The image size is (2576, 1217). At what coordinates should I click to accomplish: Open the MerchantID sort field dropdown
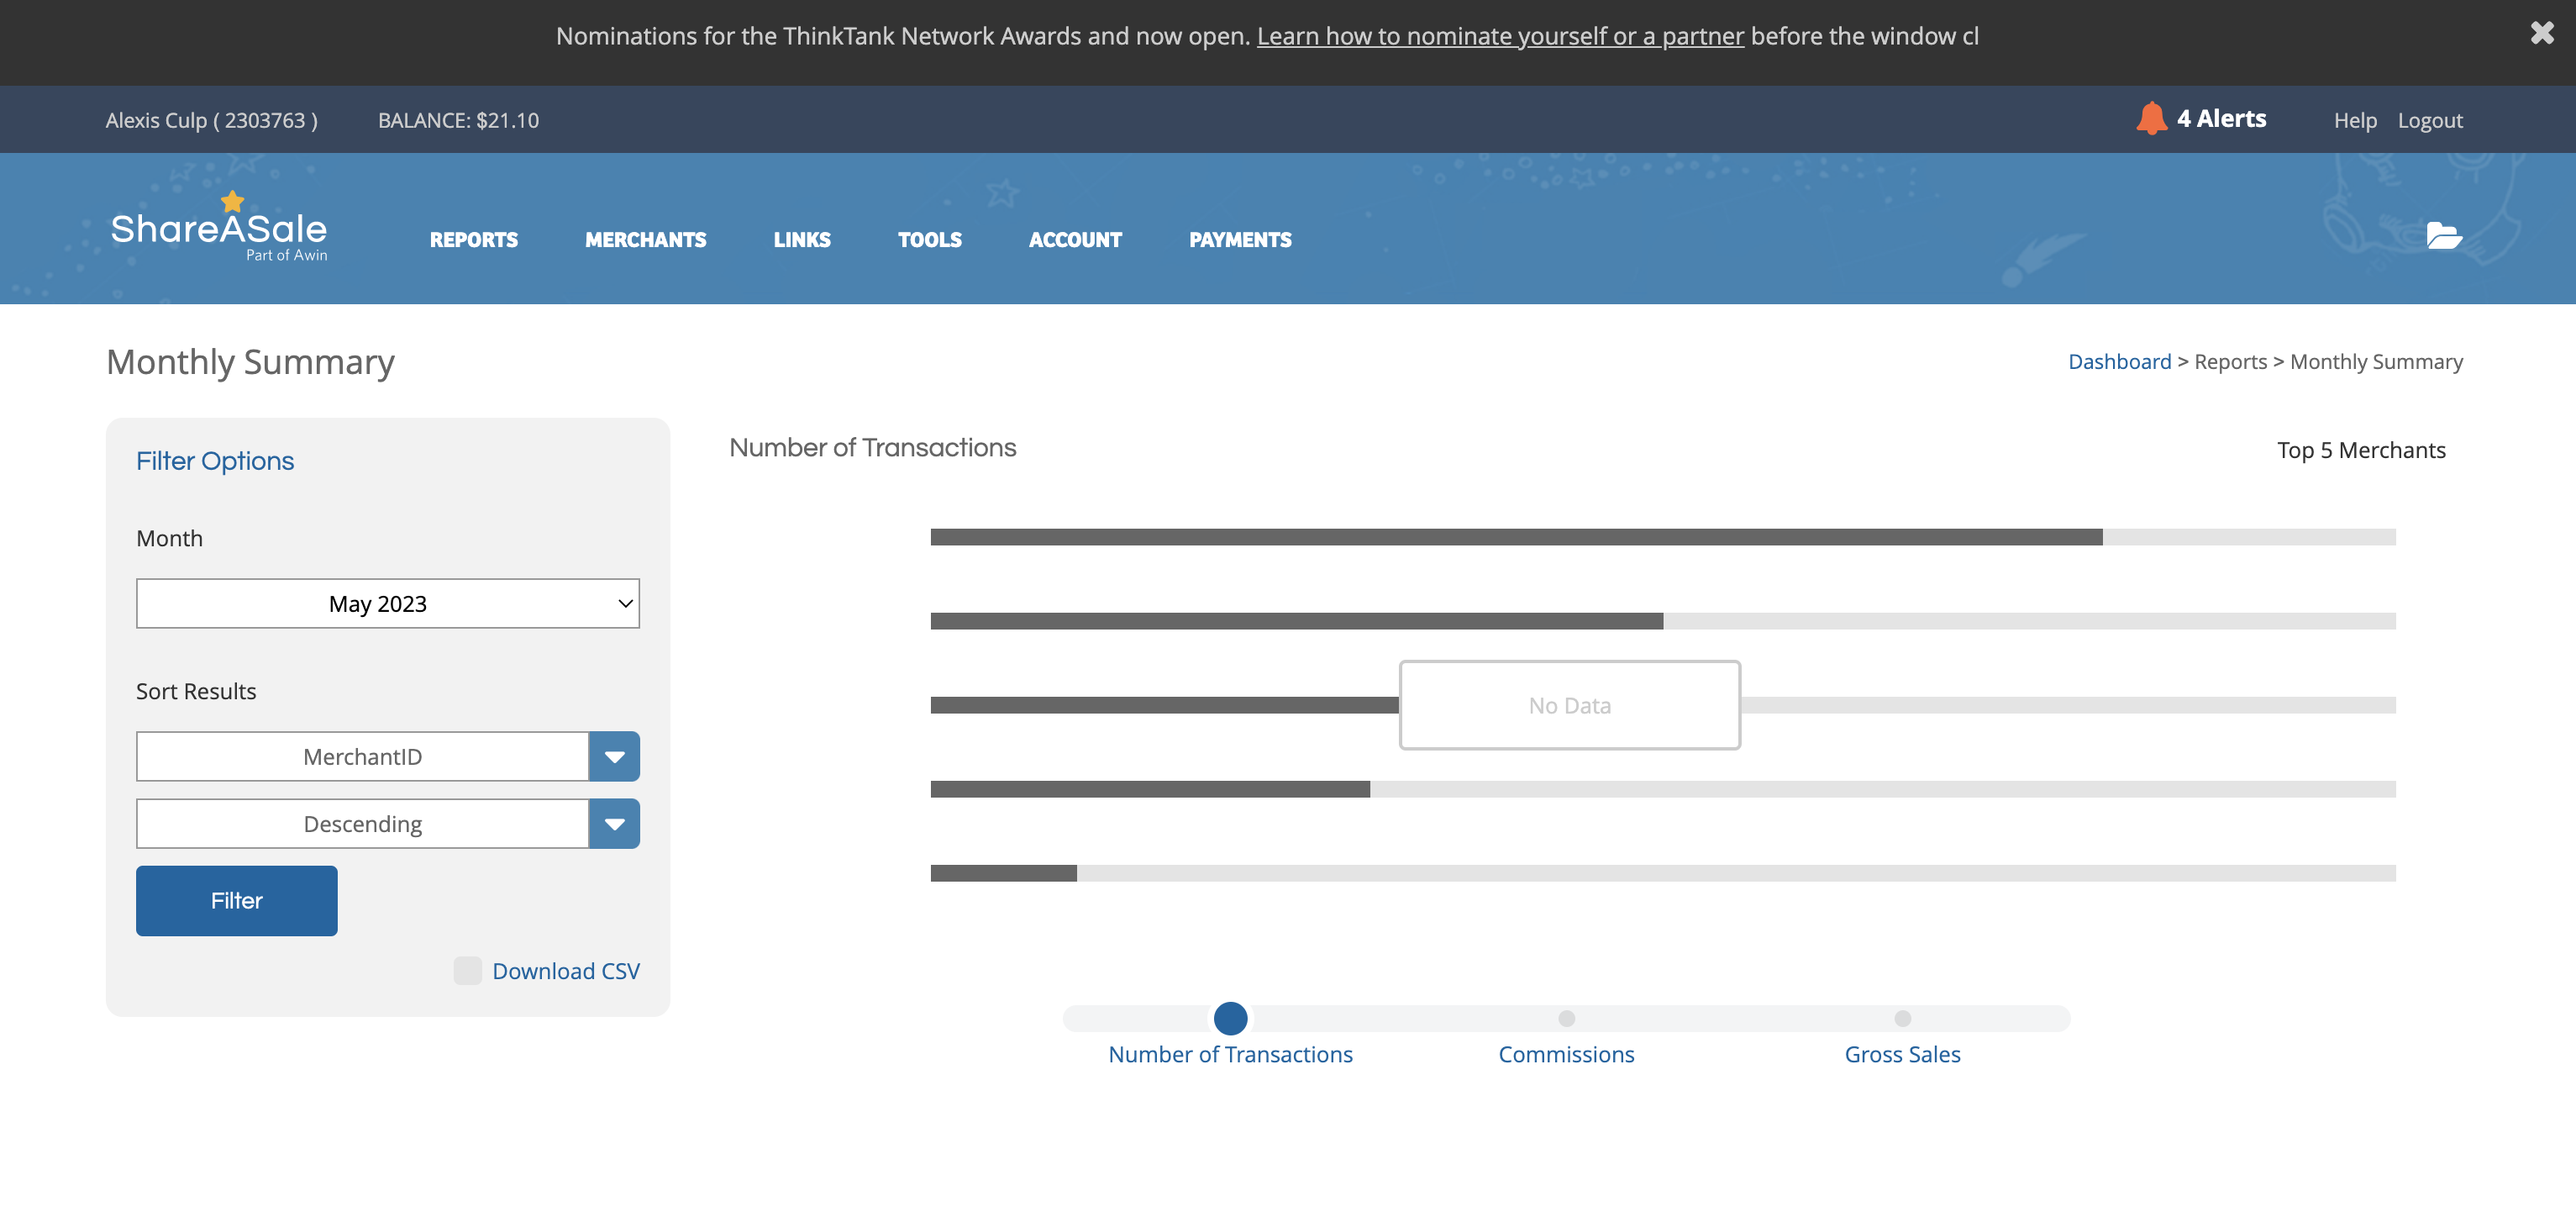[362, 756]
